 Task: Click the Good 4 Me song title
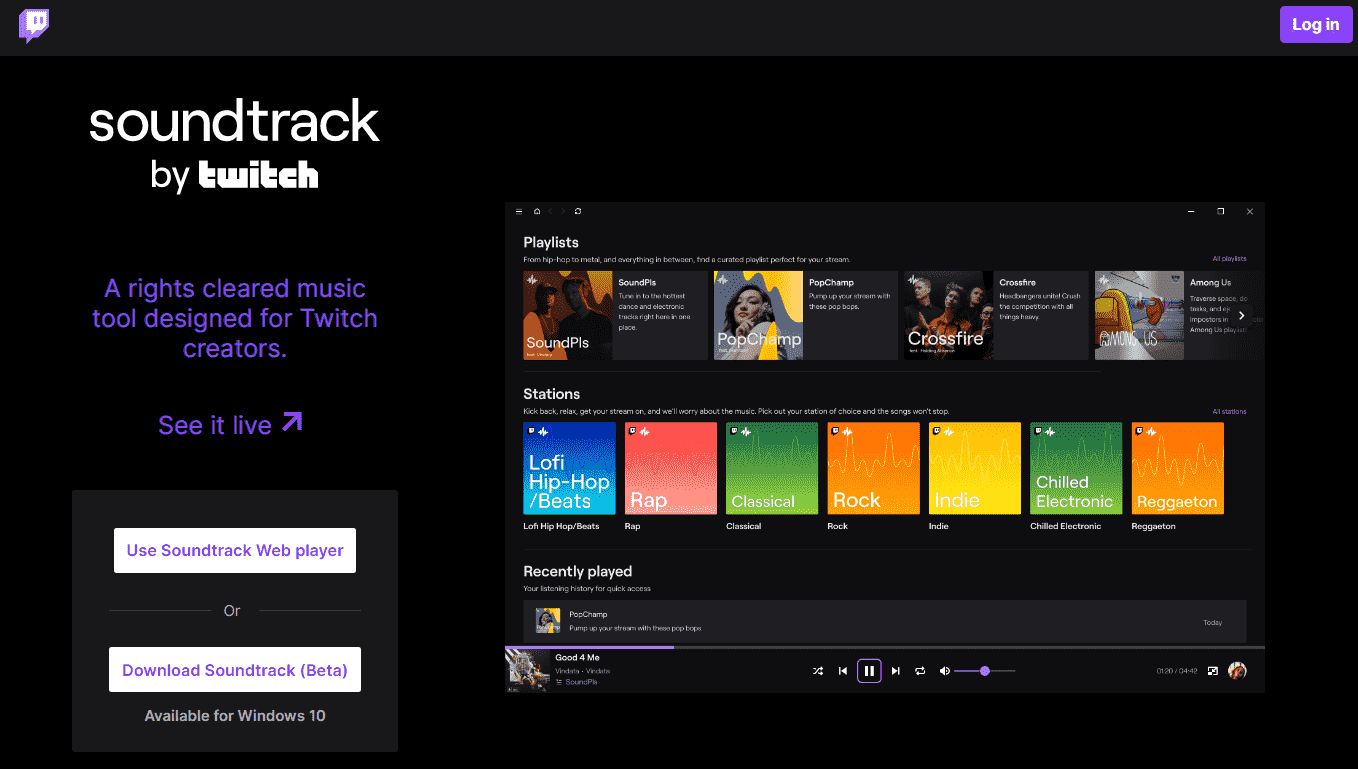577,657
